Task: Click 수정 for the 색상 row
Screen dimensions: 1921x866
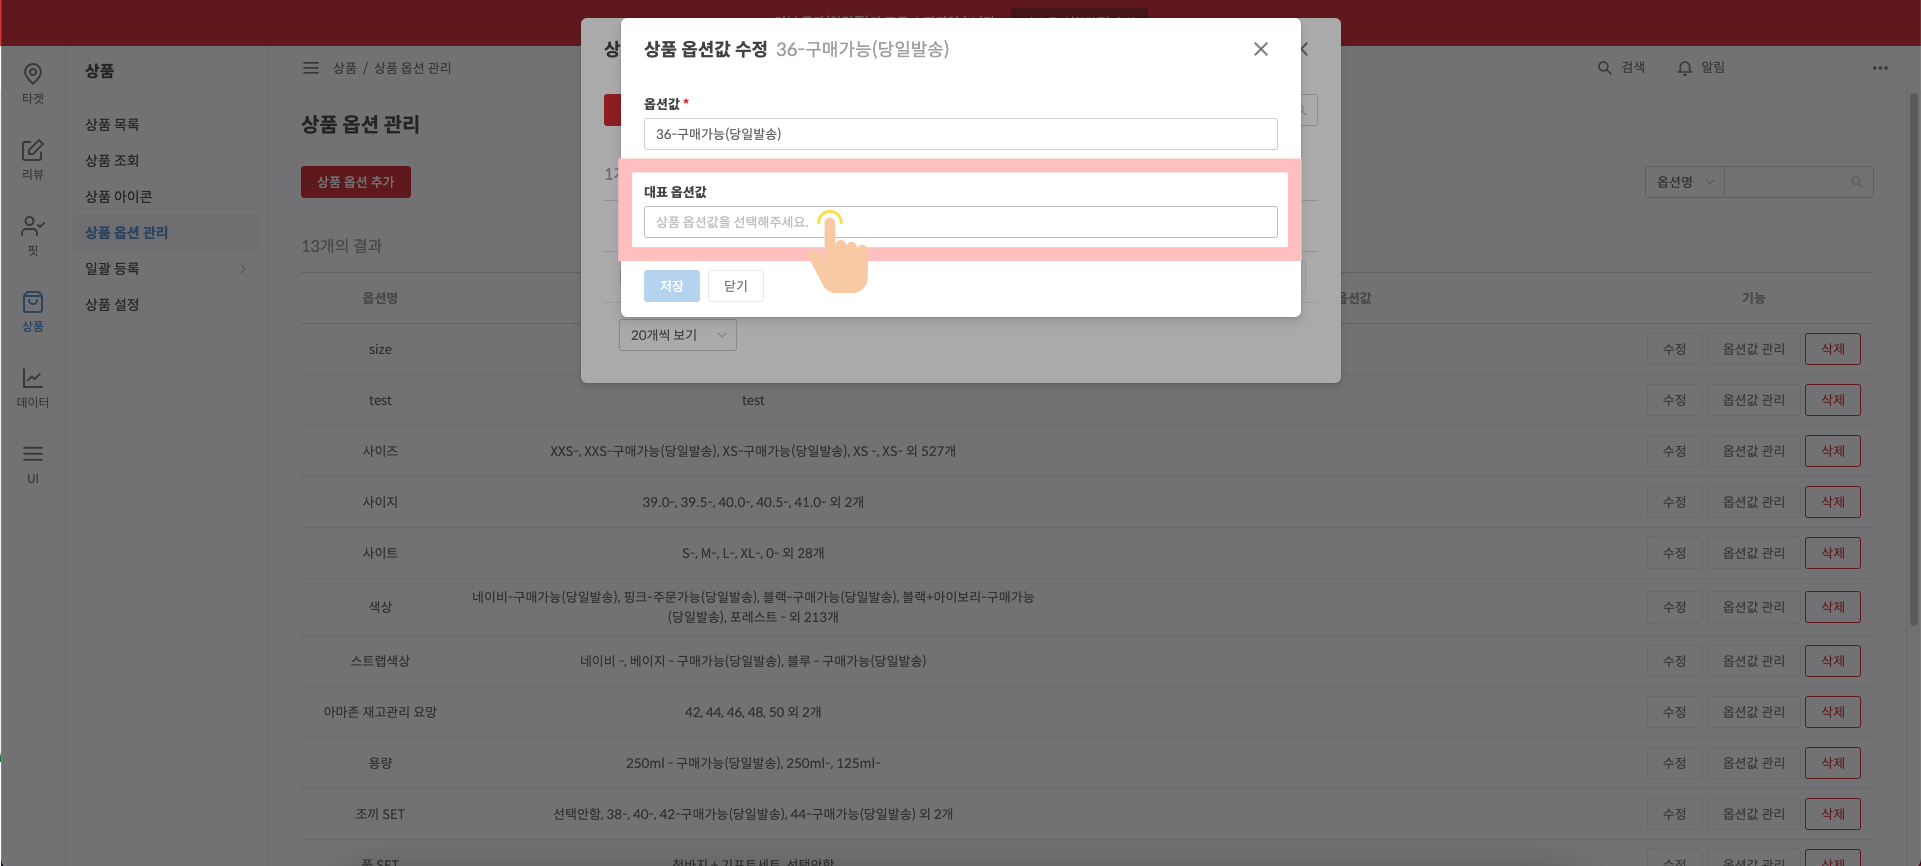Action: [x=1675, y=607]
